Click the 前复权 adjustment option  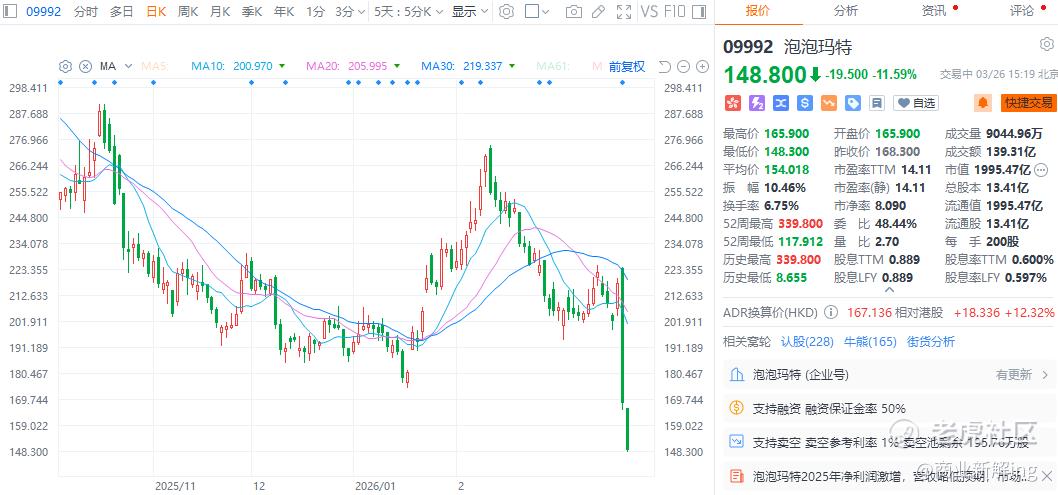(627, 66)
